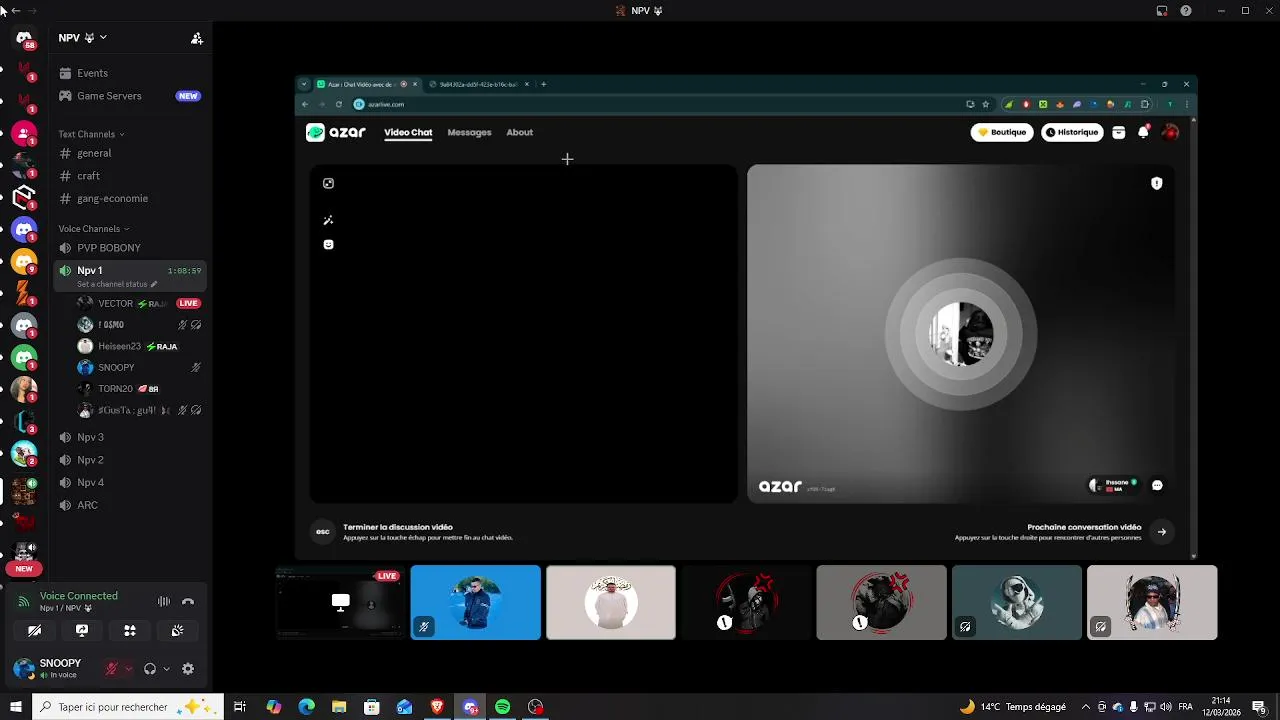Toggle deafen with the headphones icon

pyautogui.click(x=150, y=669)
